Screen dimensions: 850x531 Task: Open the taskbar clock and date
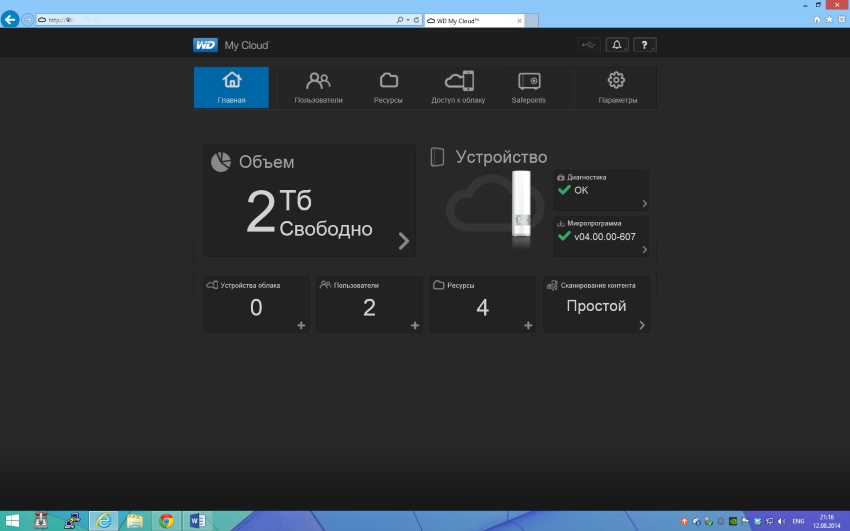pyautogui.click(x=827, y=521)
